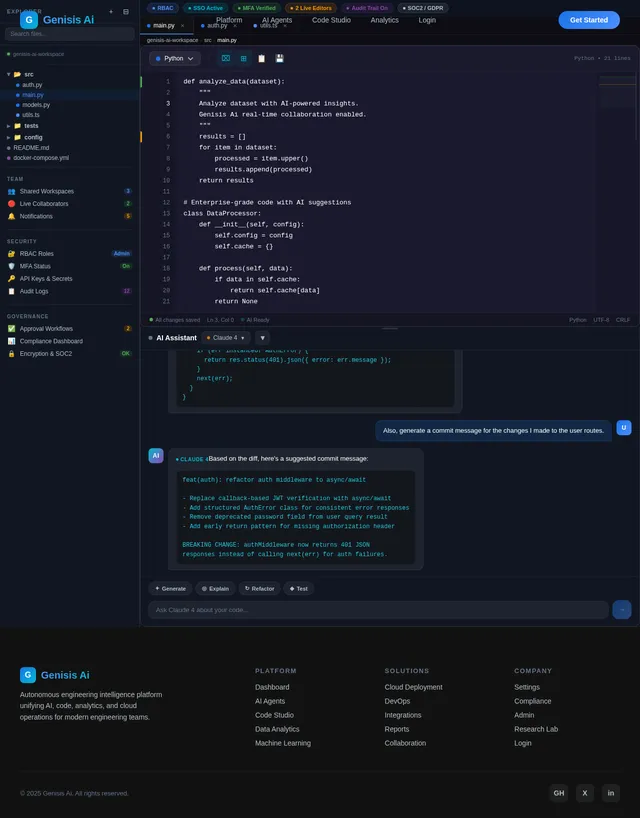The height and width of the screenshot is (818, 640).
Task: Click the format code toolbar icon
Action: point(225,58)
